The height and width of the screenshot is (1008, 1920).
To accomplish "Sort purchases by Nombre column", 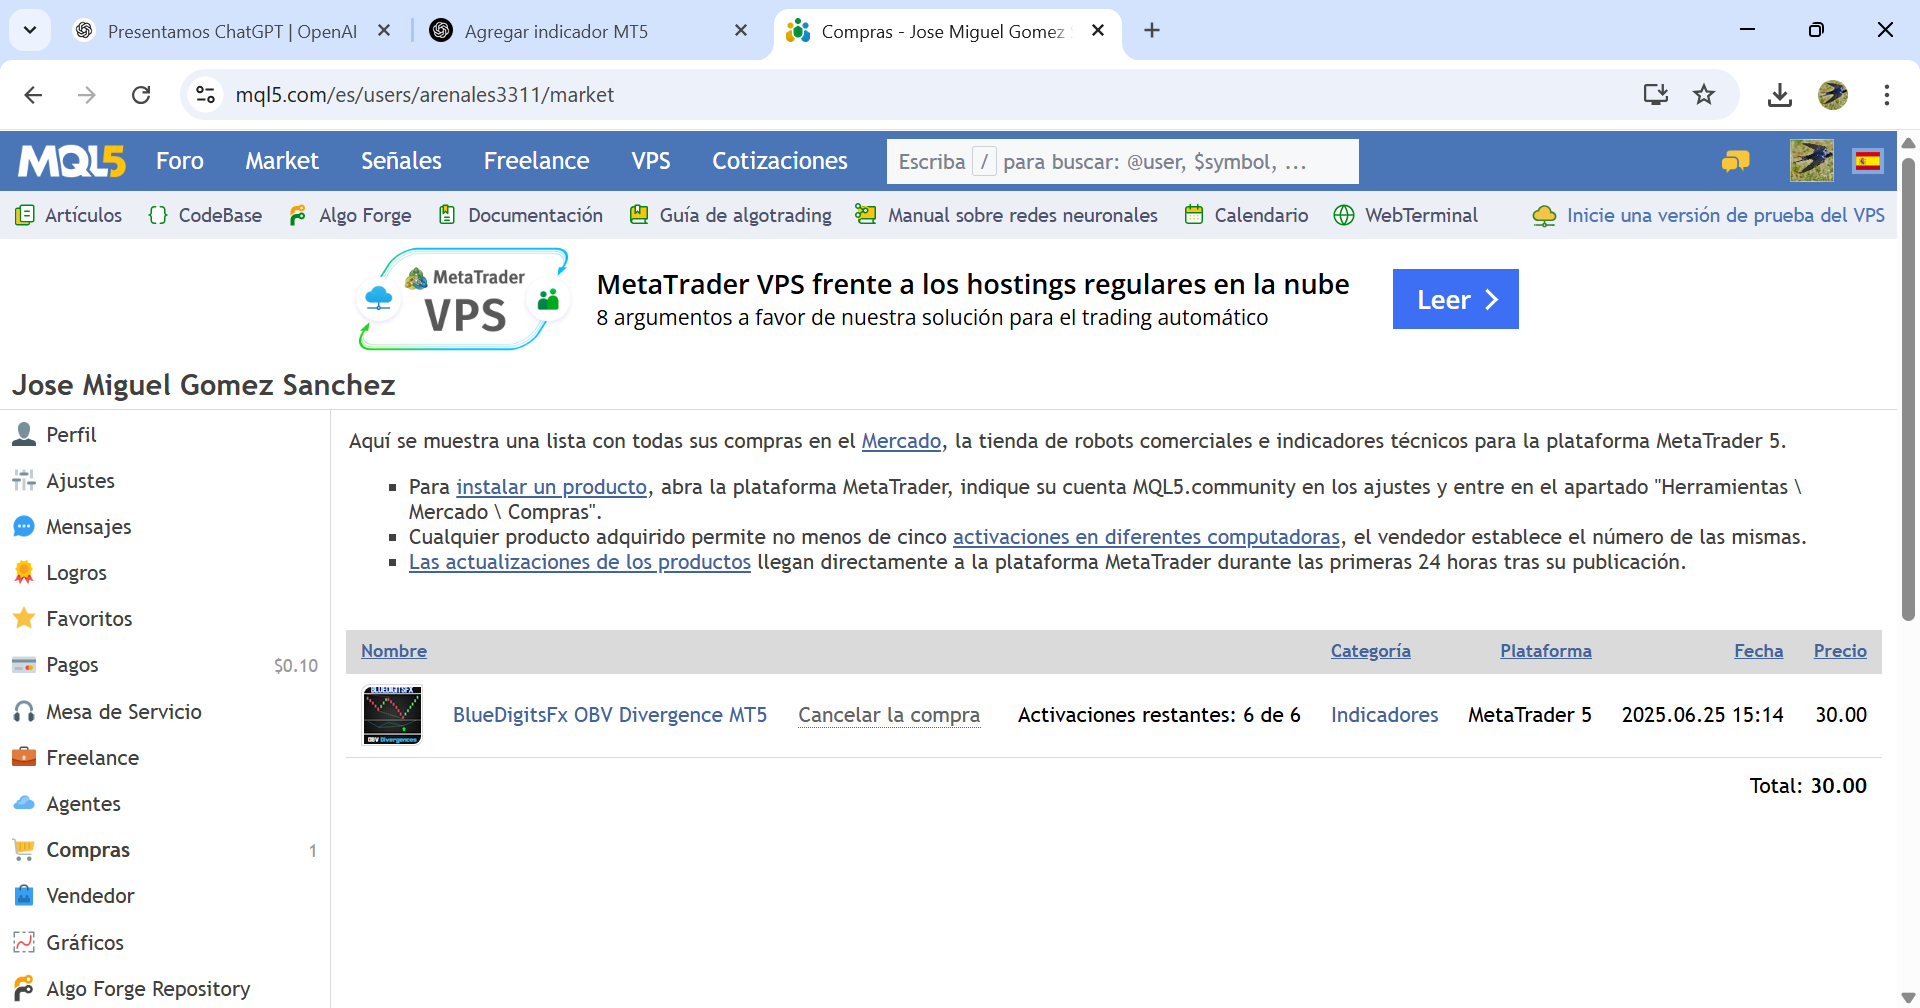I will point(394,651).
